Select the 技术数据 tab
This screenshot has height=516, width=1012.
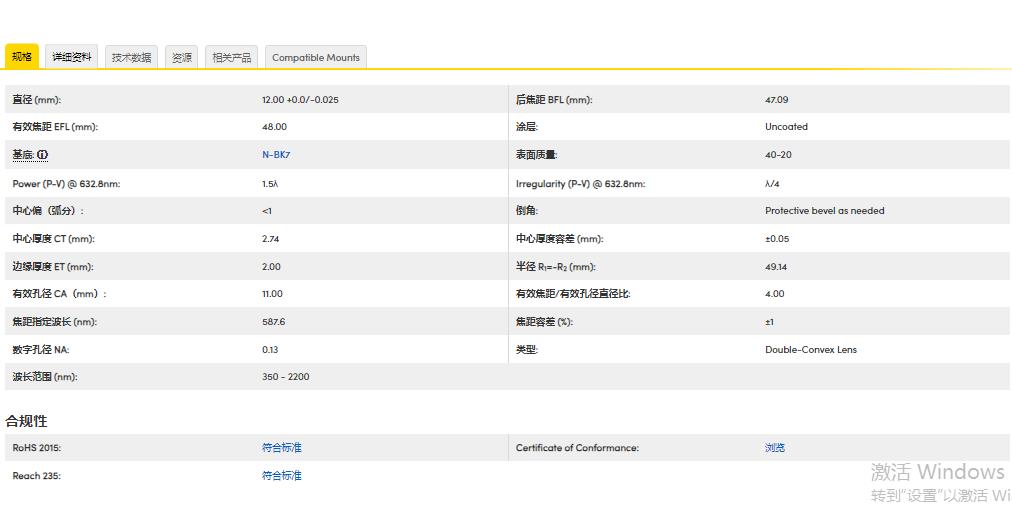131,58
